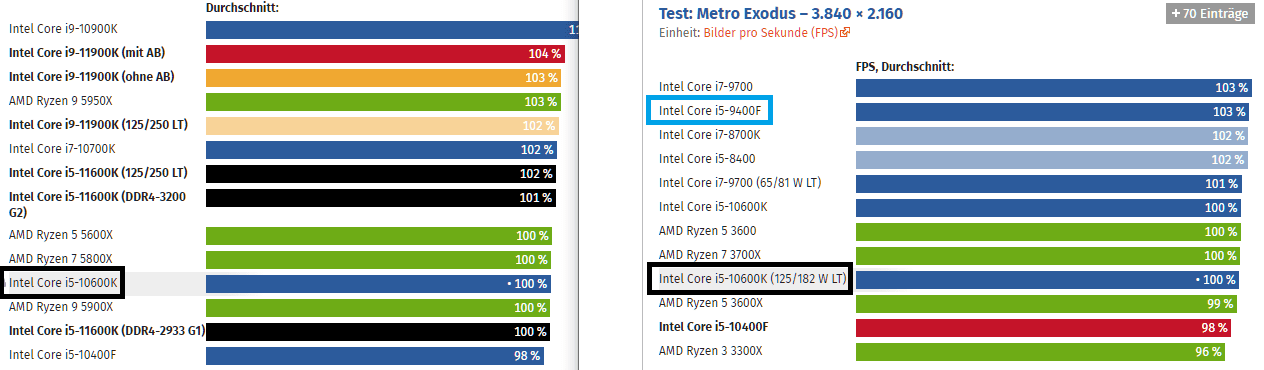Select the AMD Ryzen 3 3300X bar

point(1040,351)
